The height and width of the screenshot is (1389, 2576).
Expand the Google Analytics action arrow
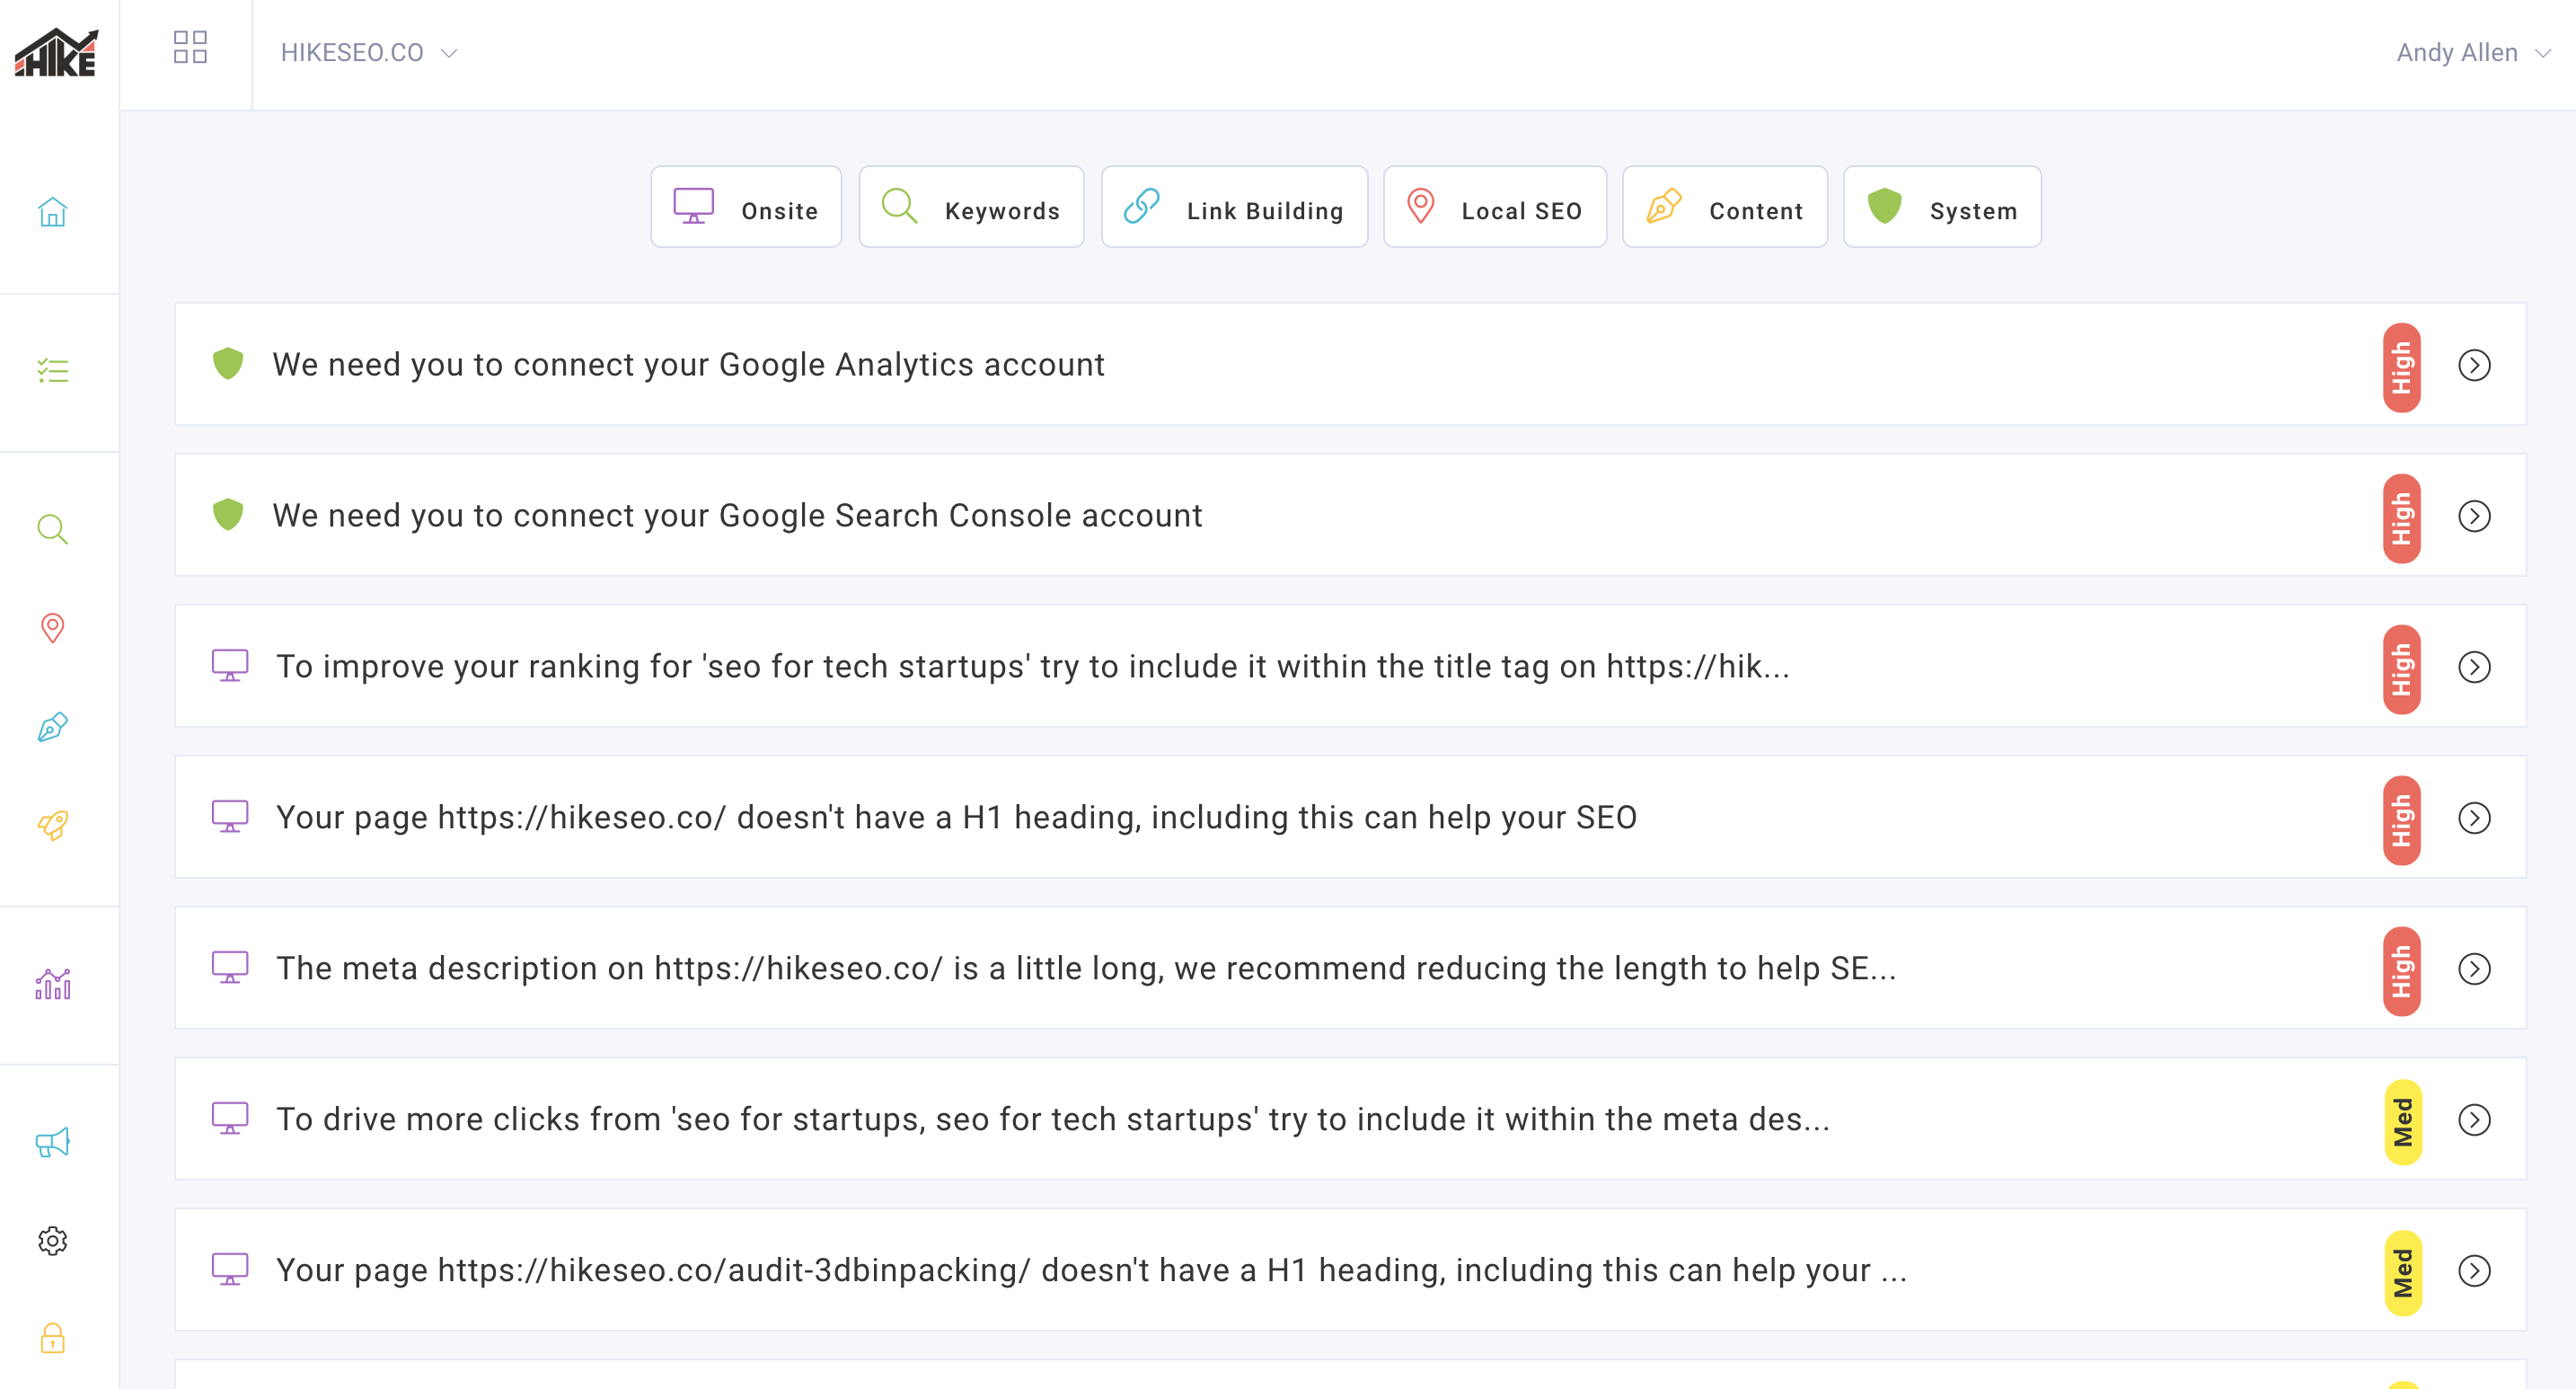2474,365
